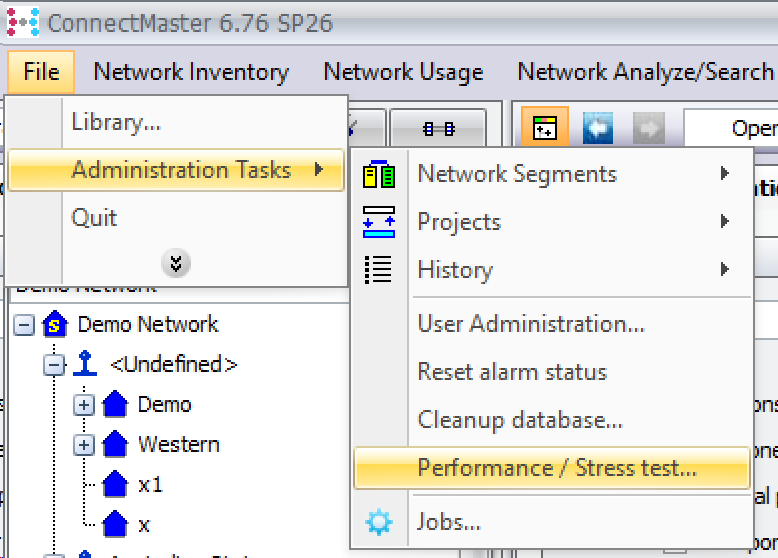
Task: Select History menu entry
Action: (552, 269)
